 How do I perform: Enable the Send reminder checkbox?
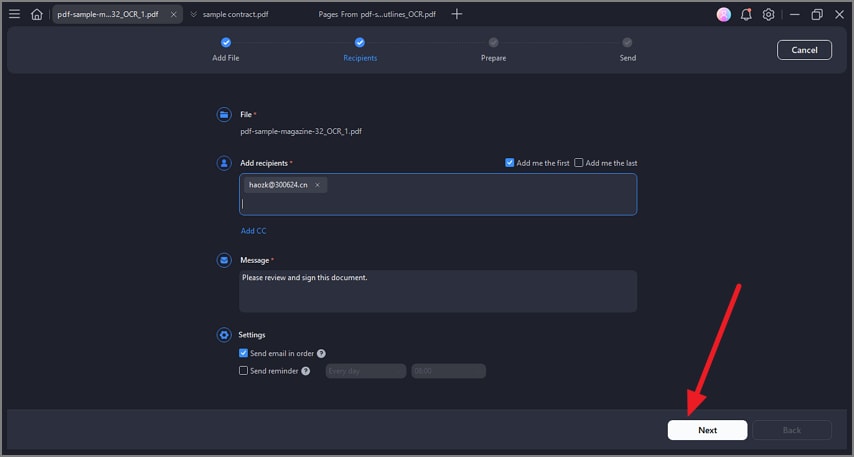[244, 371]
